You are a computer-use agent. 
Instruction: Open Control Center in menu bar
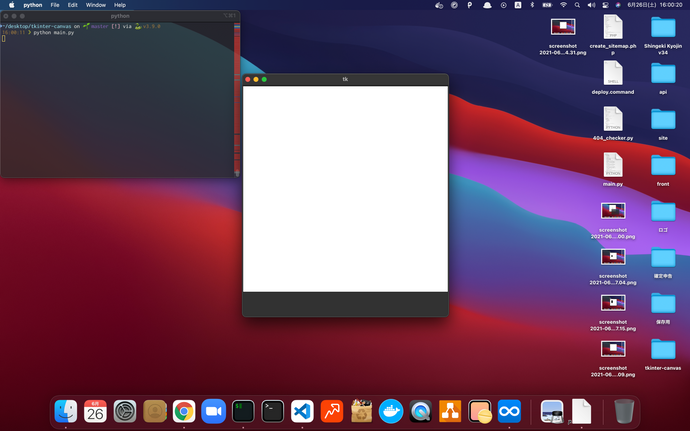(x=606, y=5)
